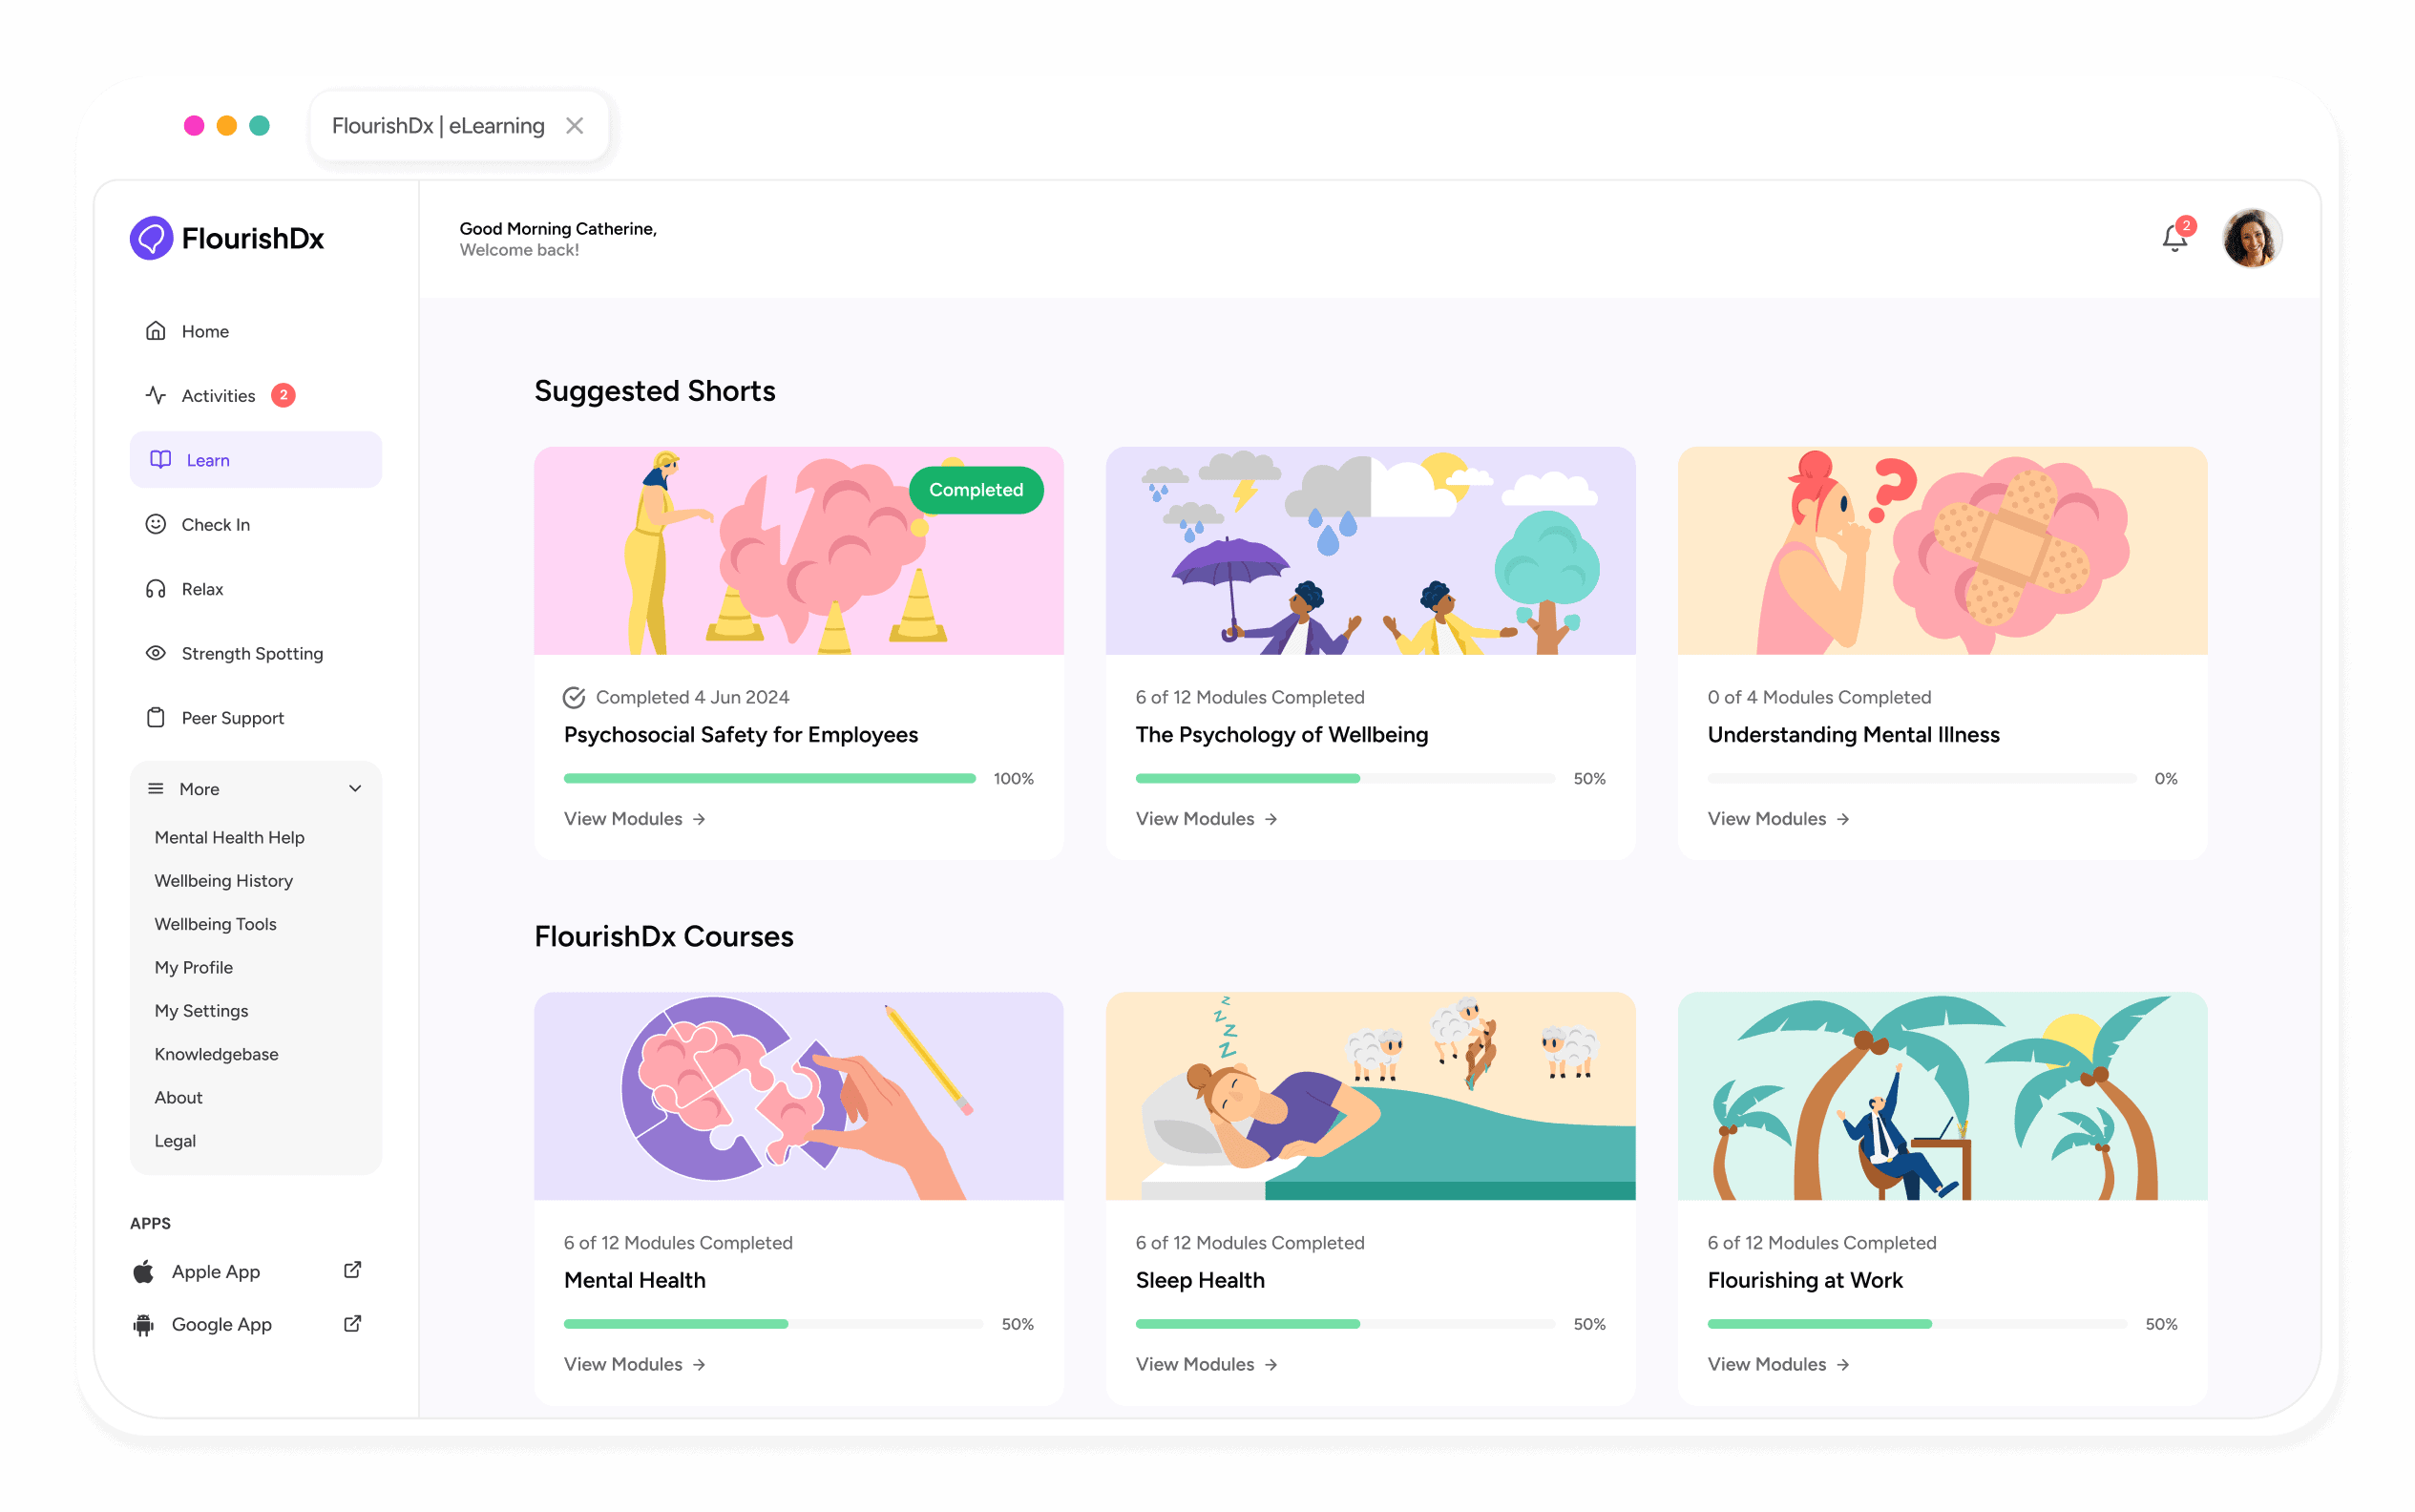Open Strength Spotting eye icon

click(x=156, y=653)
